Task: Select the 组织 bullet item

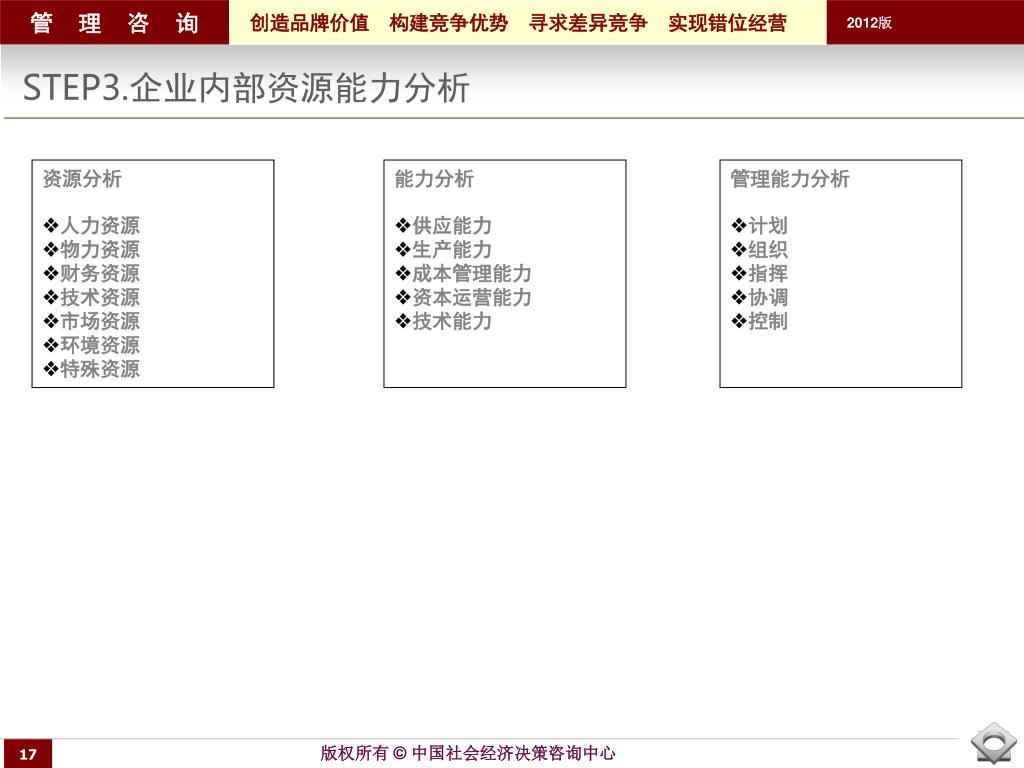Action: (x=760, y=249)
